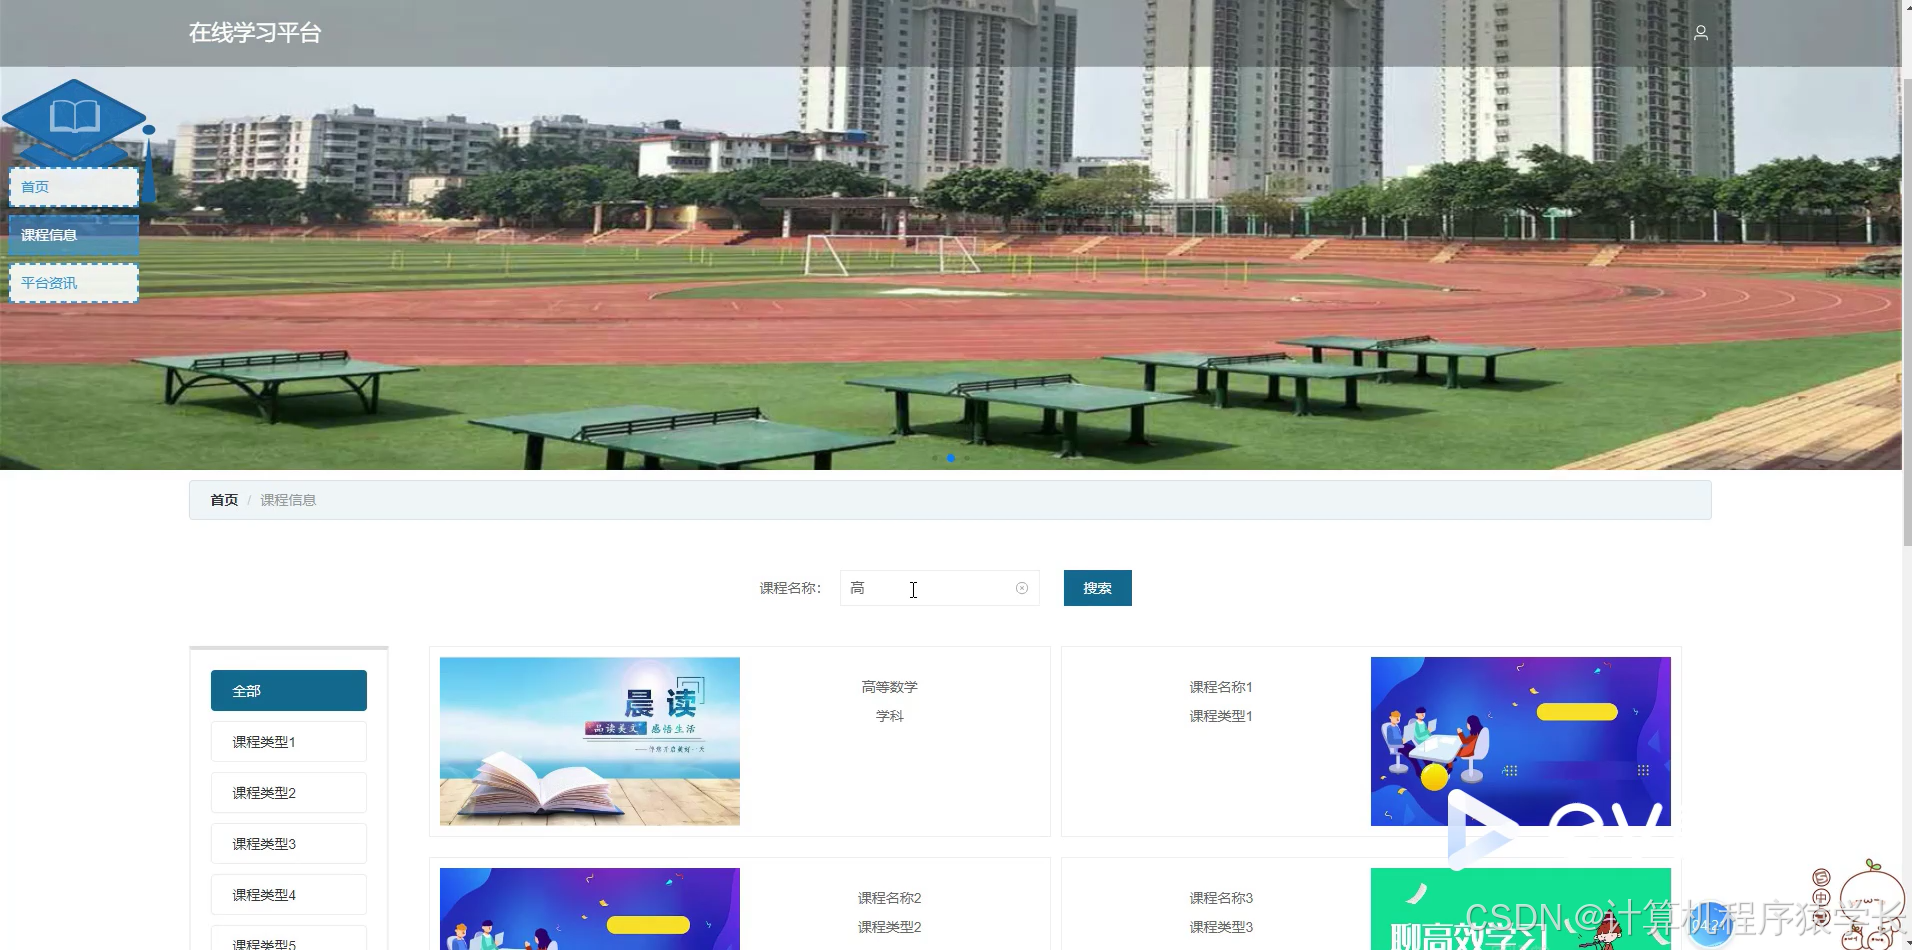This screenshot has width=1912, height=950.
Task: Select the 全部 category filter
Action: [x=288, y=690]
